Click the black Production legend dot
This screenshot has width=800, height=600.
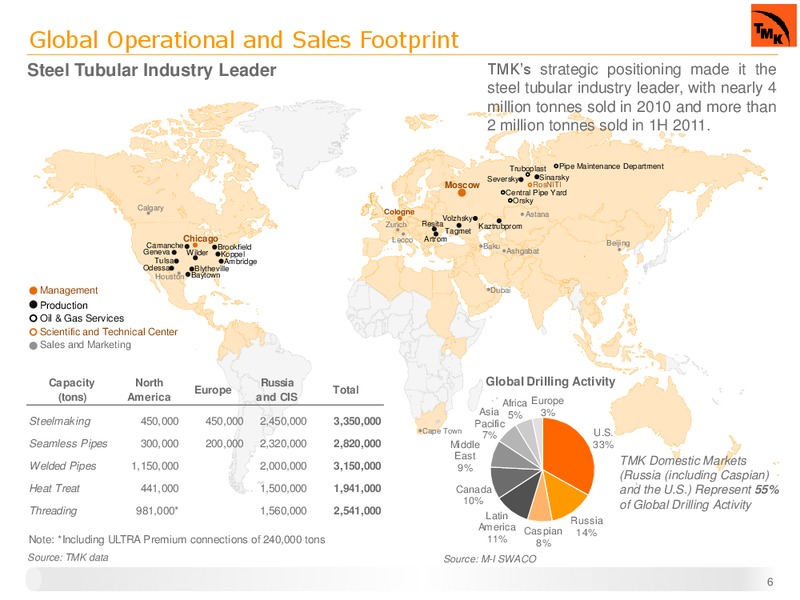point(33,305)
